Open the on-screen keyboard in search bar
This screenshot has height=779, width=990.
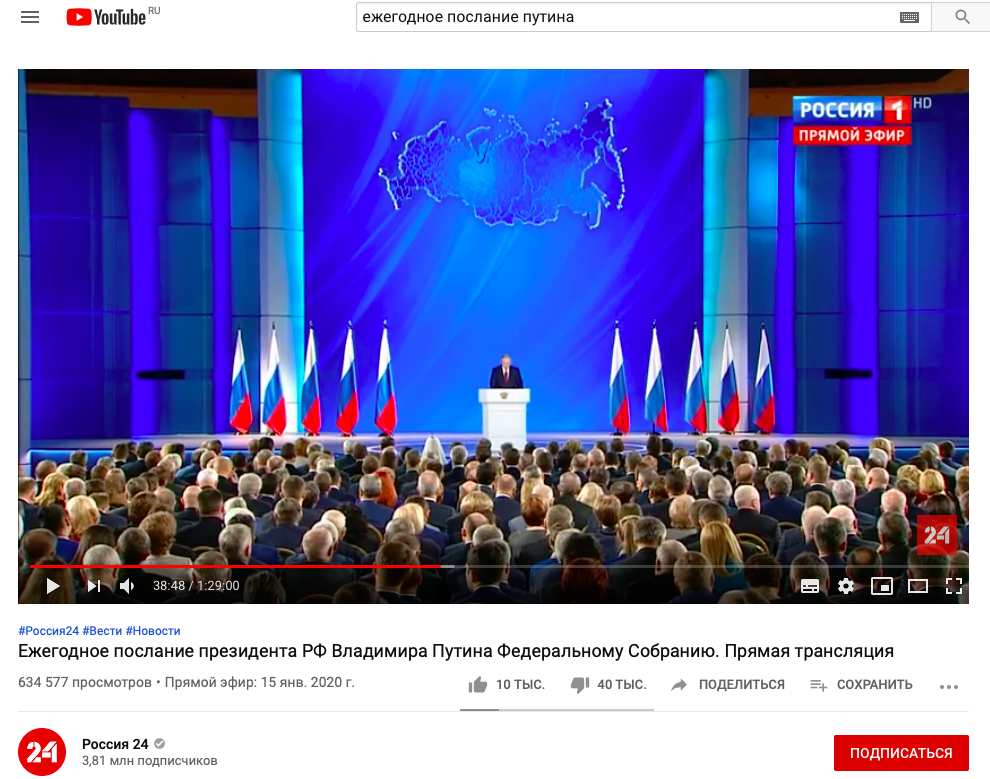[909, 17]
